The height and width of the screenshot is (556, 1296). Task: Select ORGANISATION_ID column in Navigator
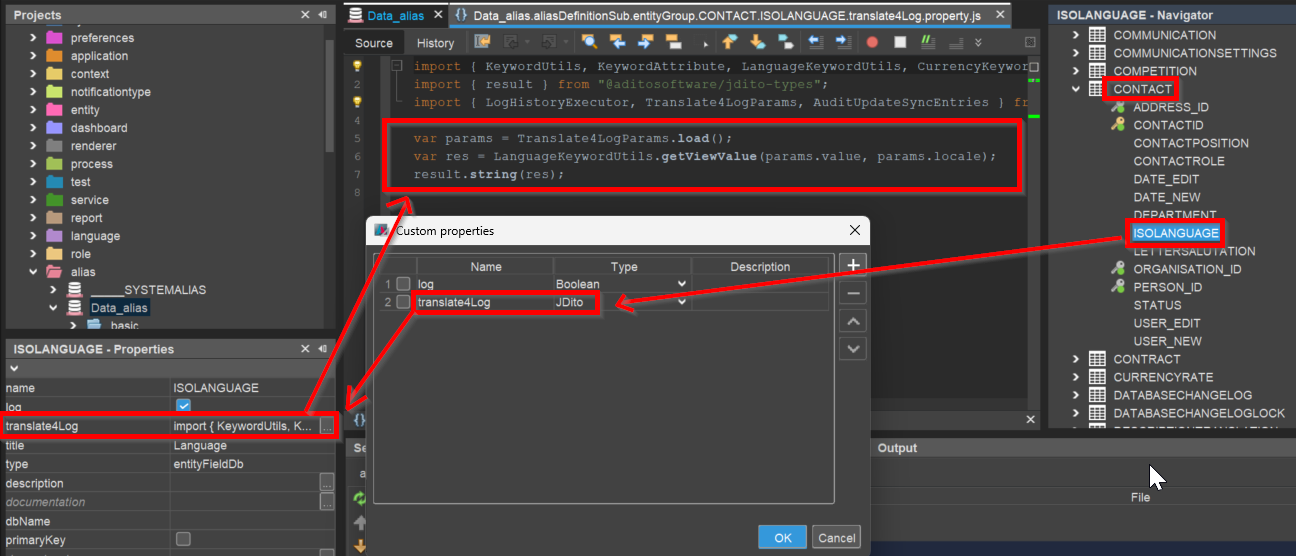click(x=1187, y=269)
